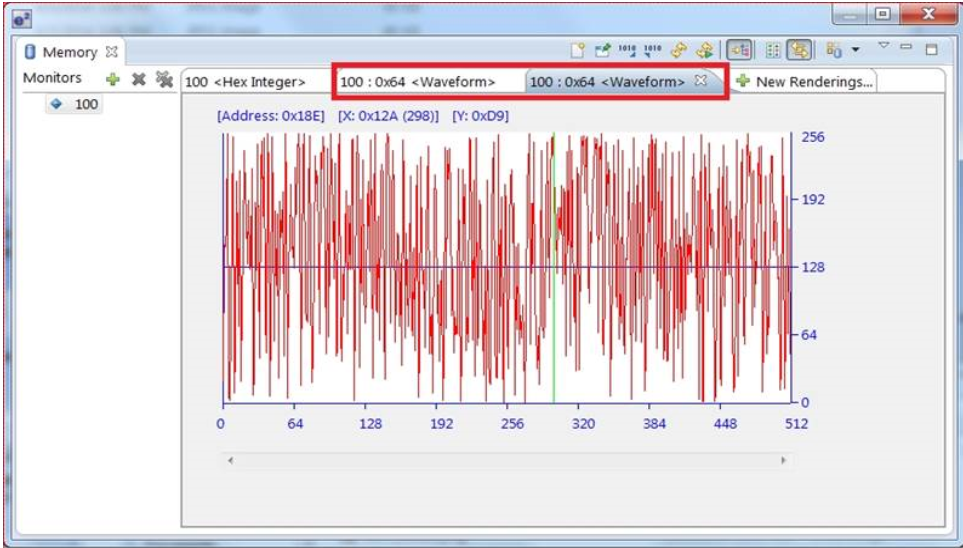Click the Export memory 1010 icon
The image size is (963, 548).
(x=652, y=50)
